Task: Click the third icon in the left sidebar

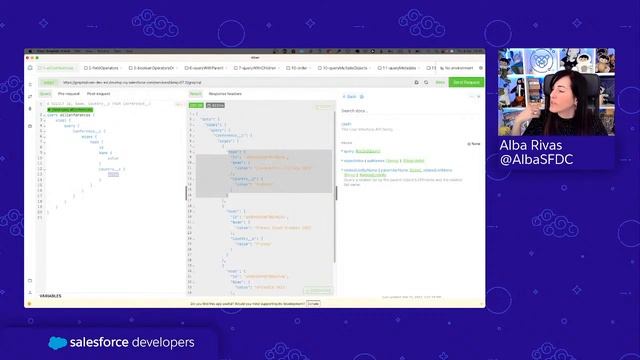Action: pos(30,109)
